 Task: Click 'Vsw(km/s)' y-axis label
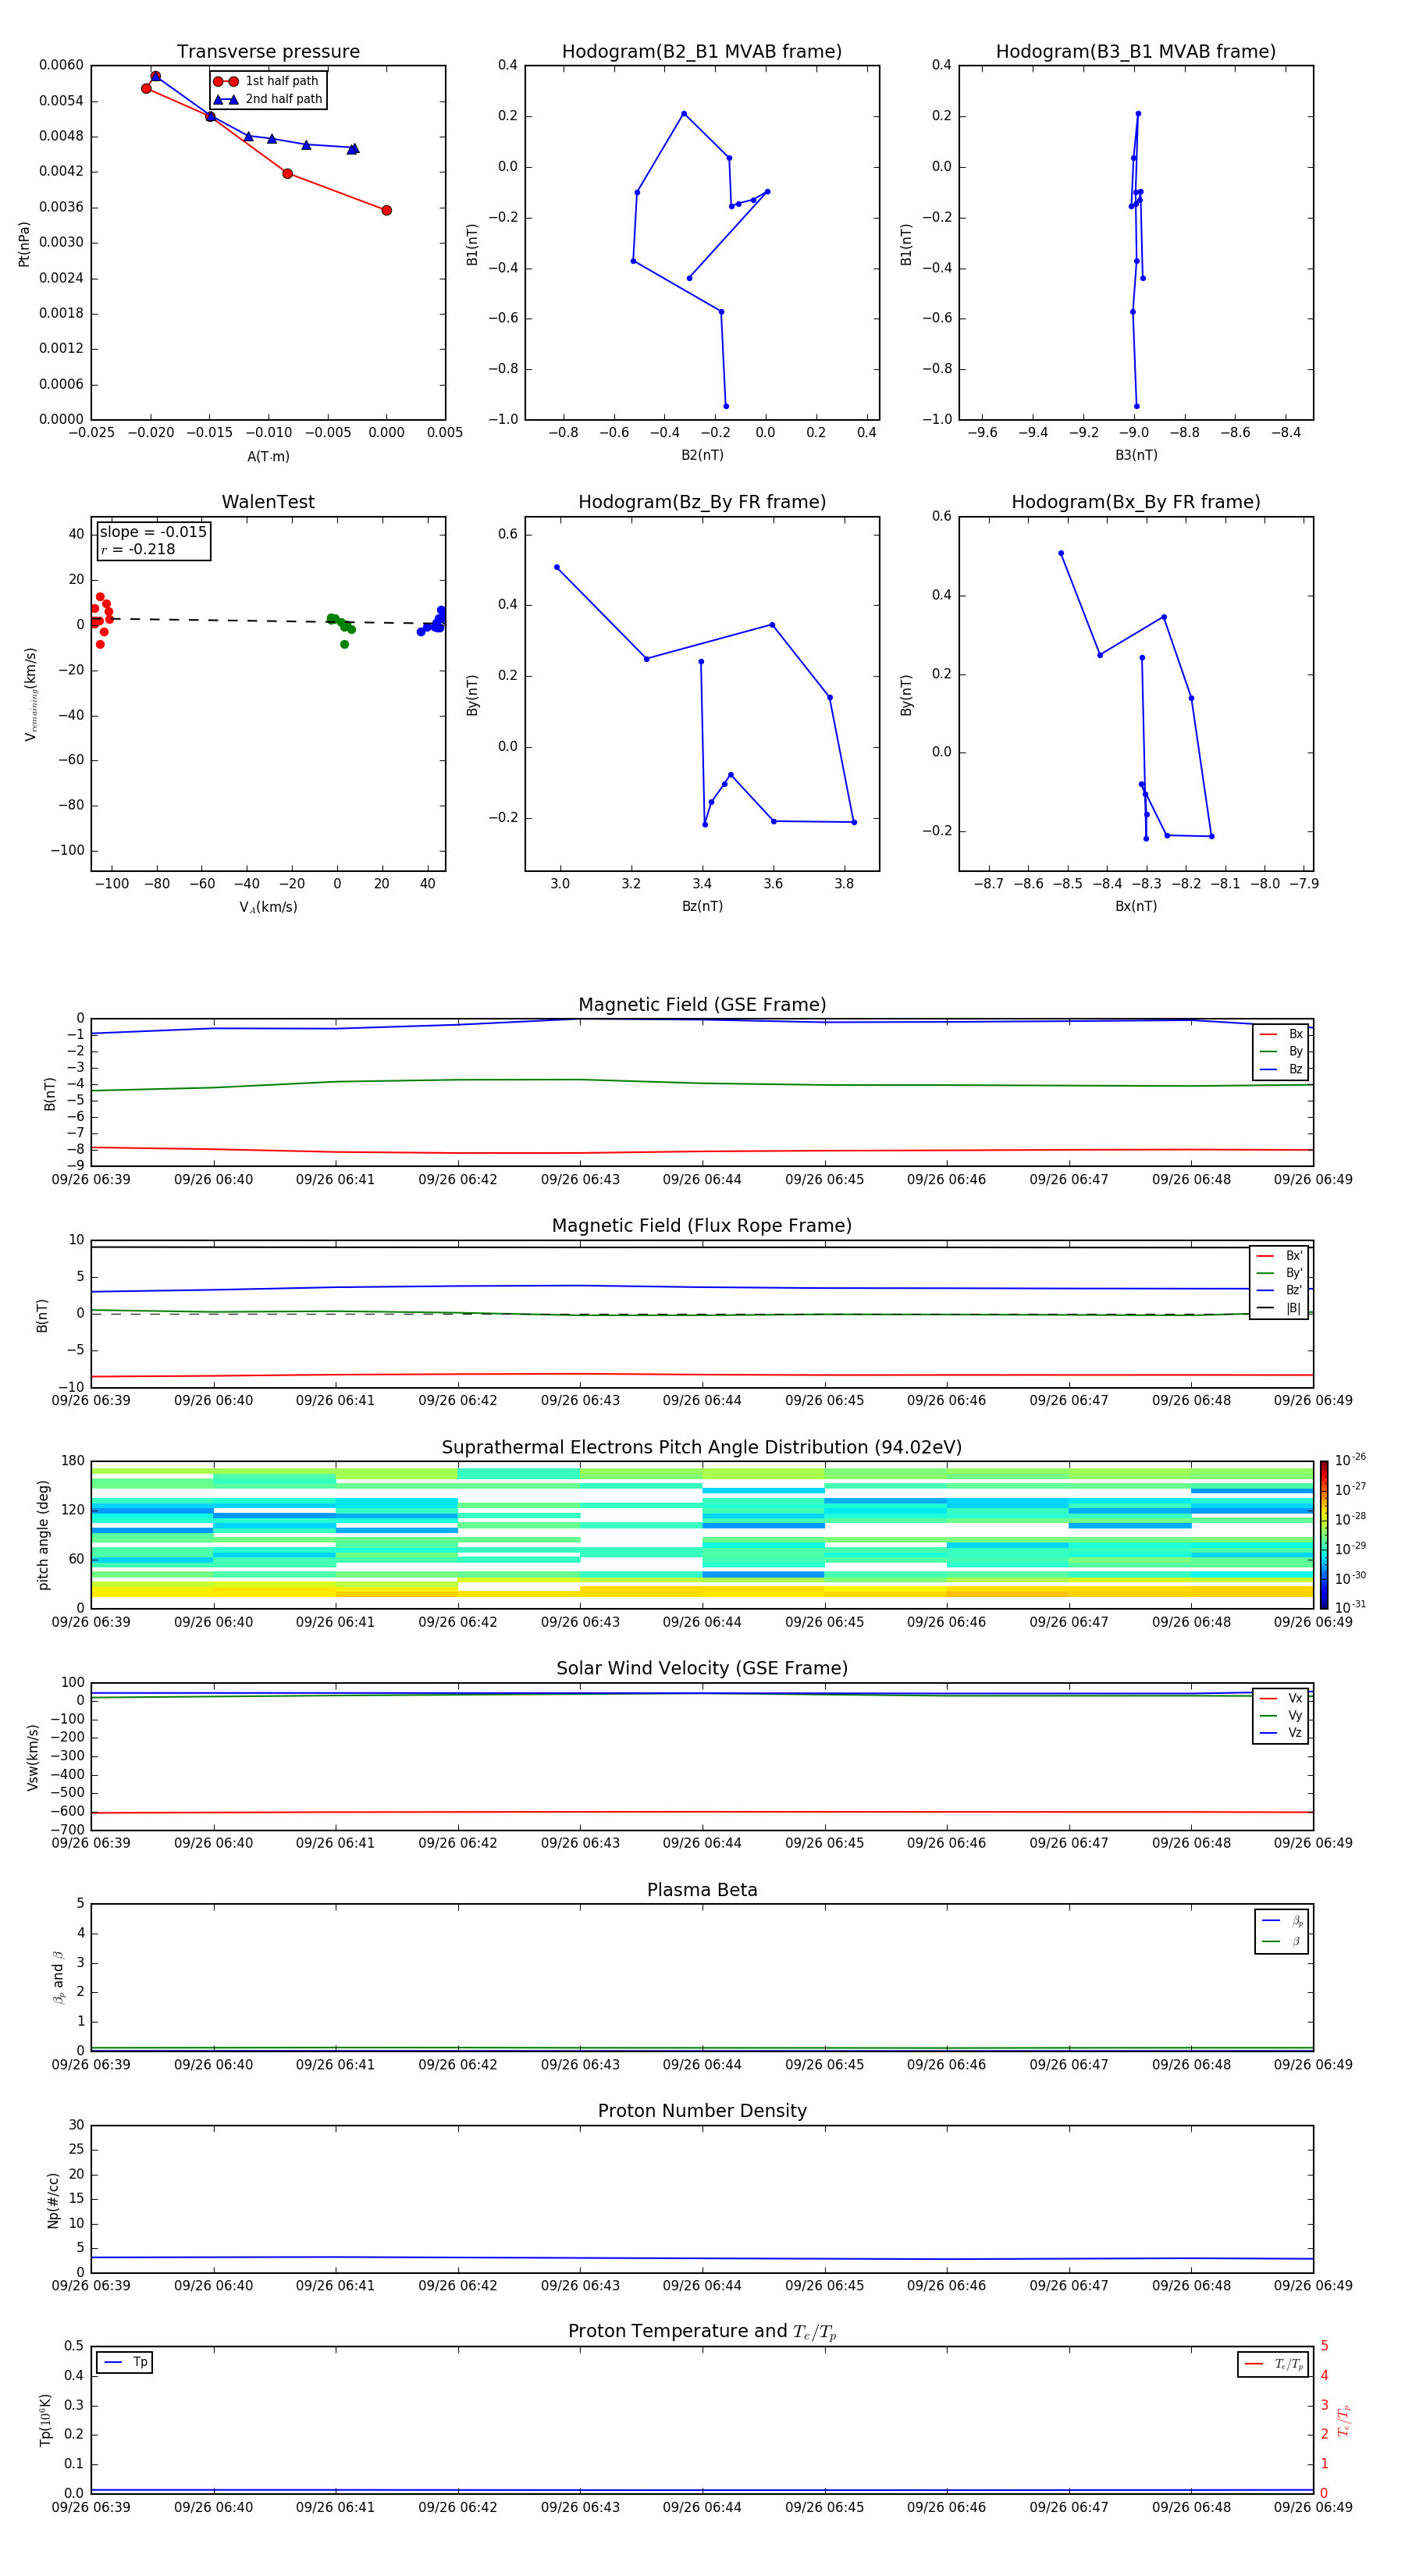point(33,1756)
